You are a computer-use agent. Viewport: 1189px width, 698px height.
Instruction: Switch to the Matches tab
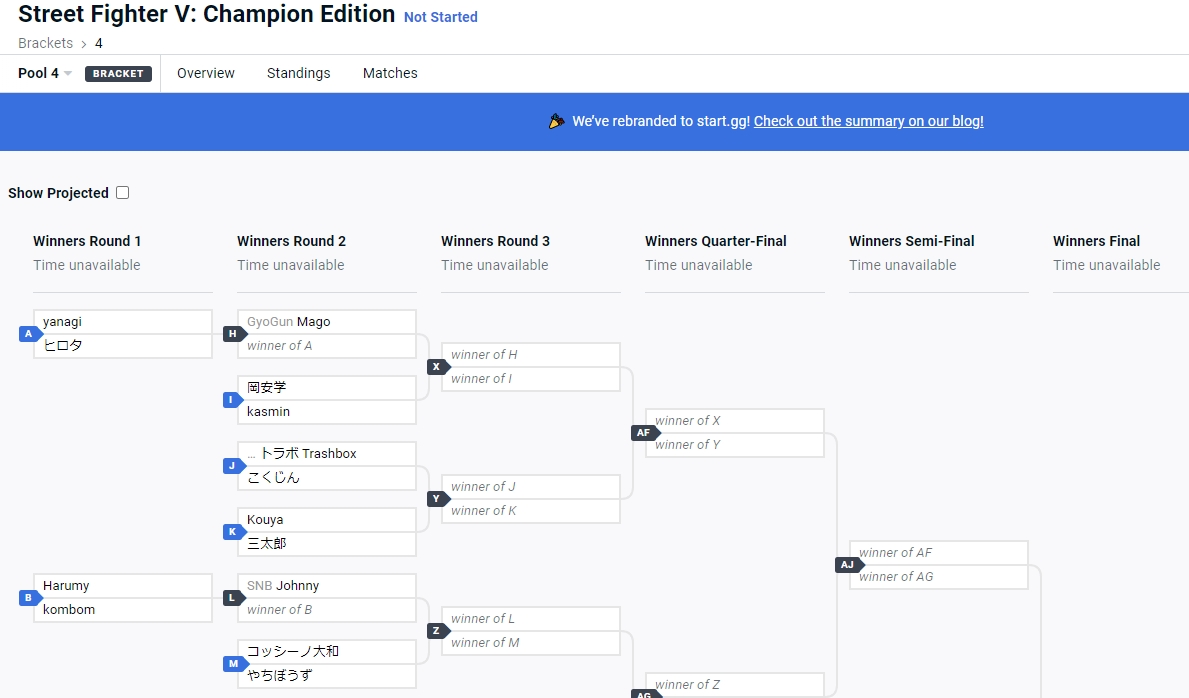(390, 73)
